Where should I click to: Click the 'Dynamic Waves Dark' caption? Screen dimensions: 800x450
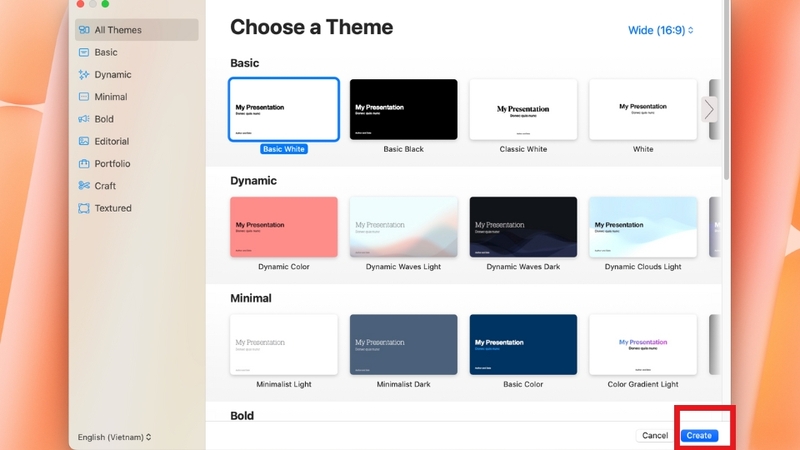pos(523,266)
